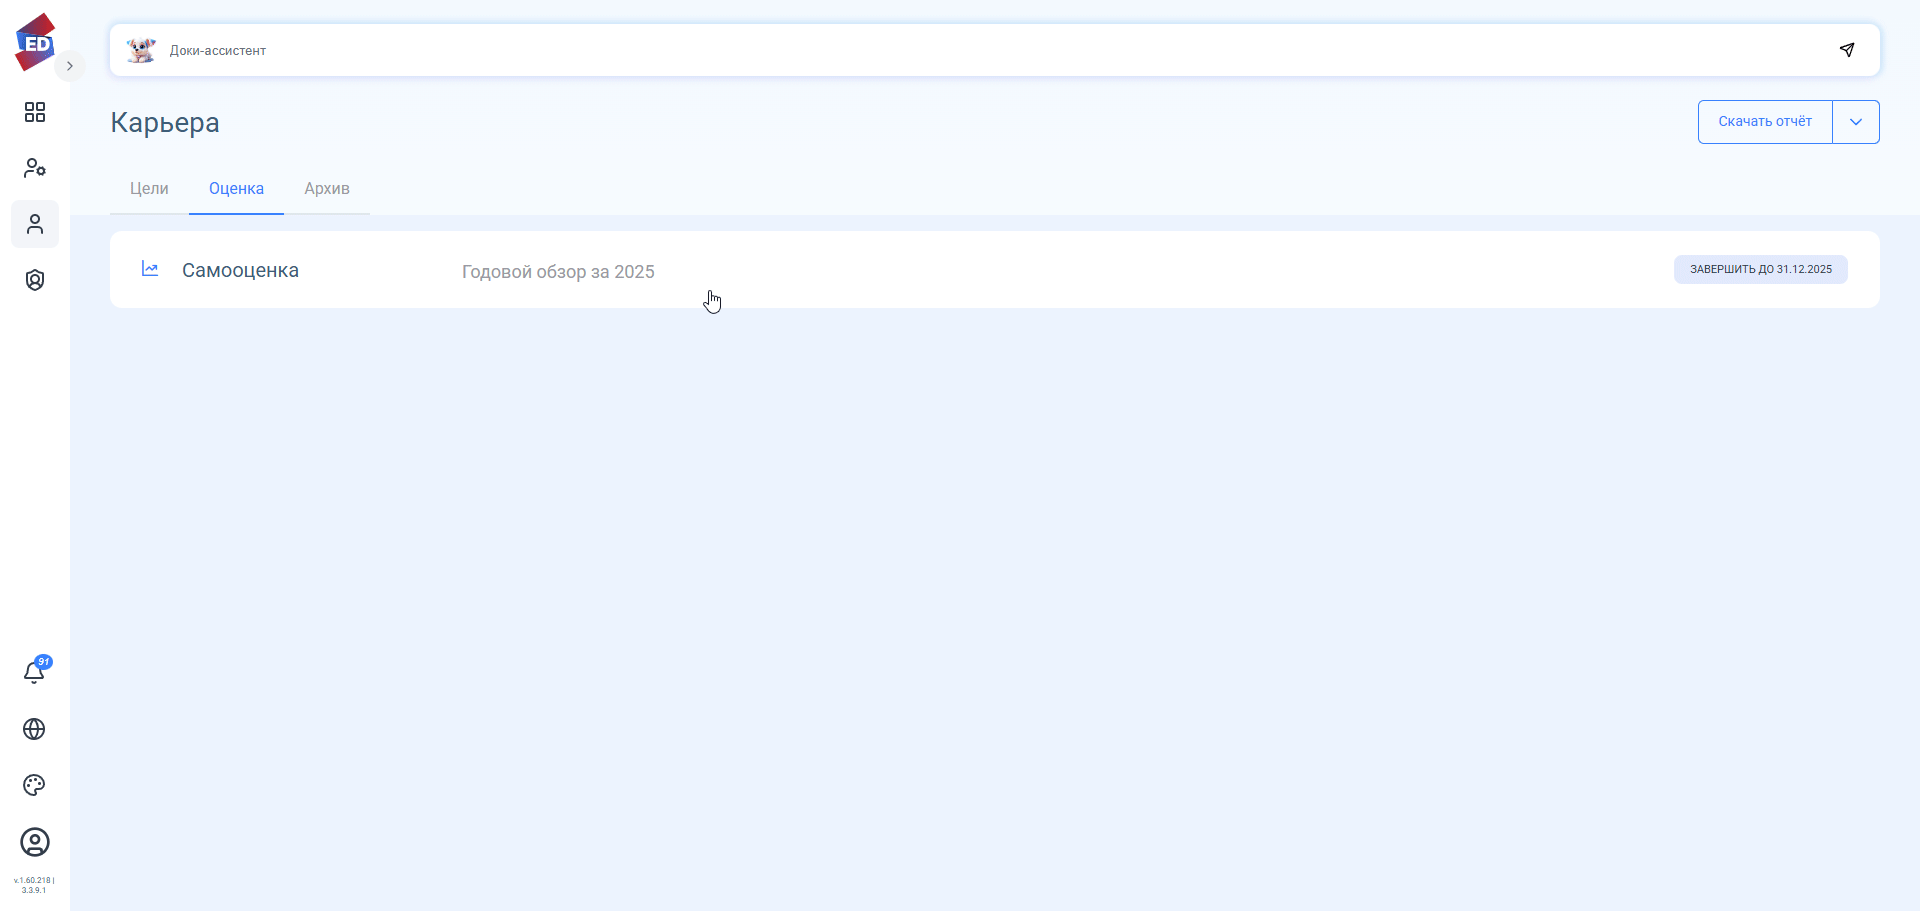This screenshot has width=1920, height=911.
Task: Click the Скачать отчёт button
Action: [x=1765, y=122]
